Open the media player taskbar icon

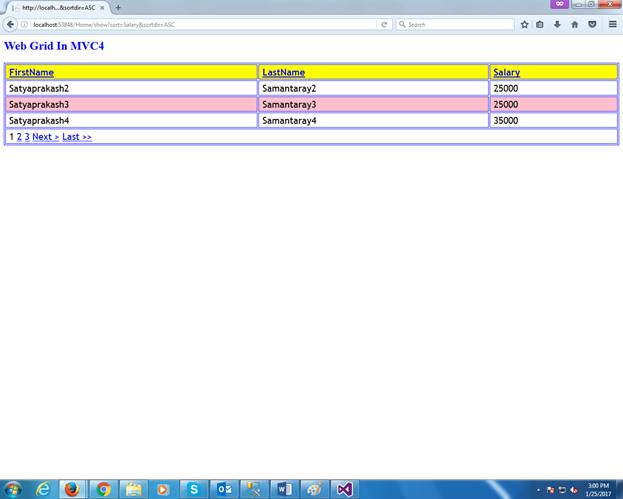[163, 489]
